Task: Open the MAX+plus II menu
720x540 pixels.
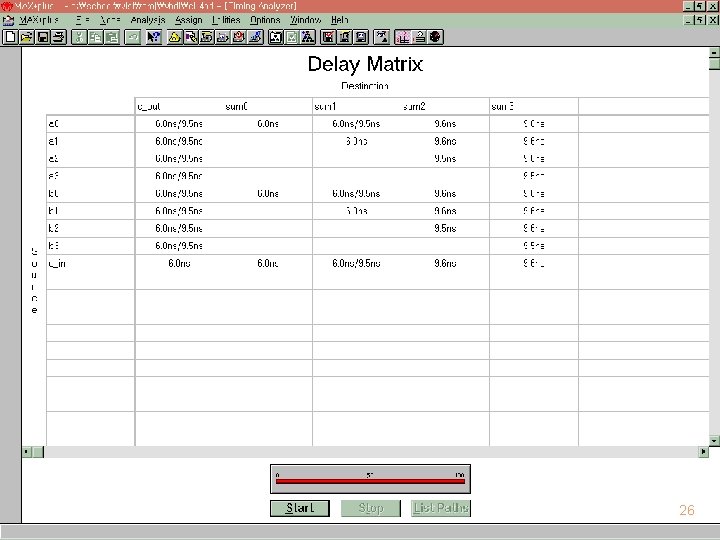Action: point(39,20)
